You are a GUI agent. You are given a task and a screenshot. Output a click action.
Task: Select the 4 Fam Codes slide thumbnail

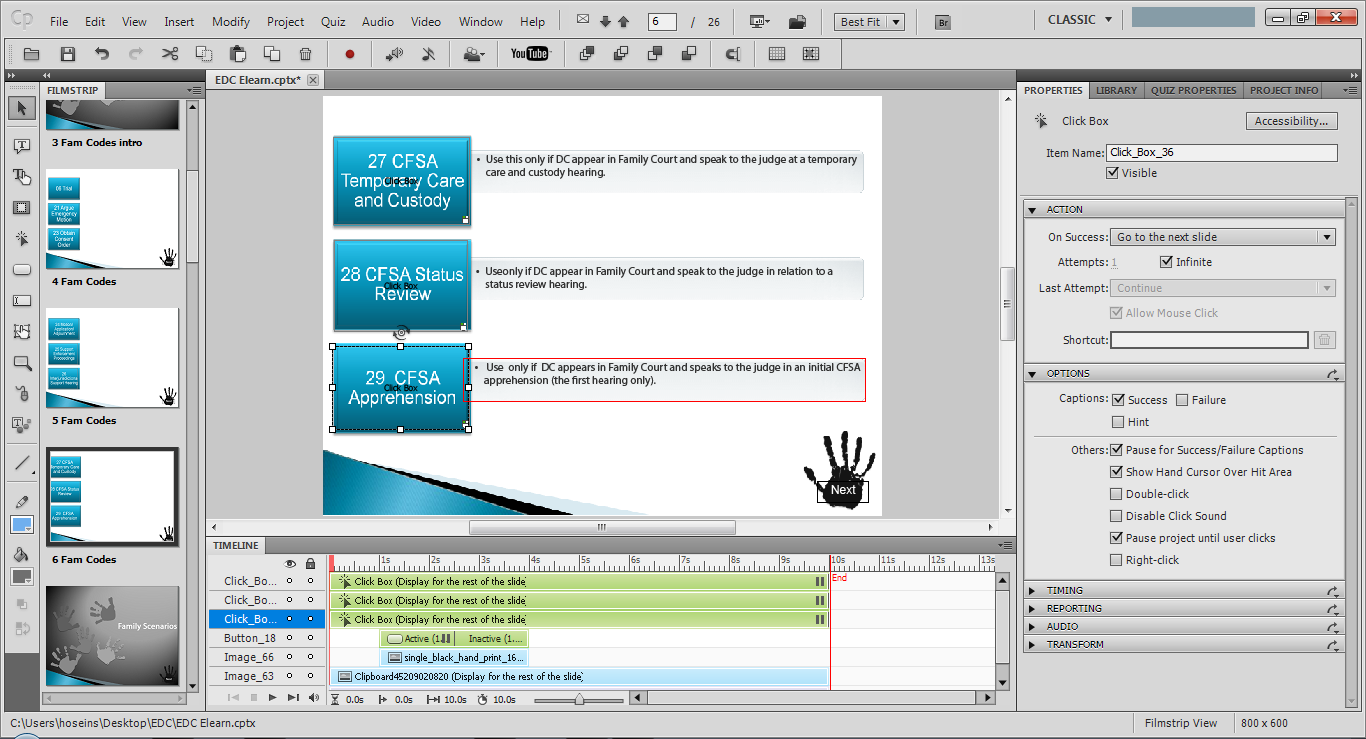click(x=112, y=219)
